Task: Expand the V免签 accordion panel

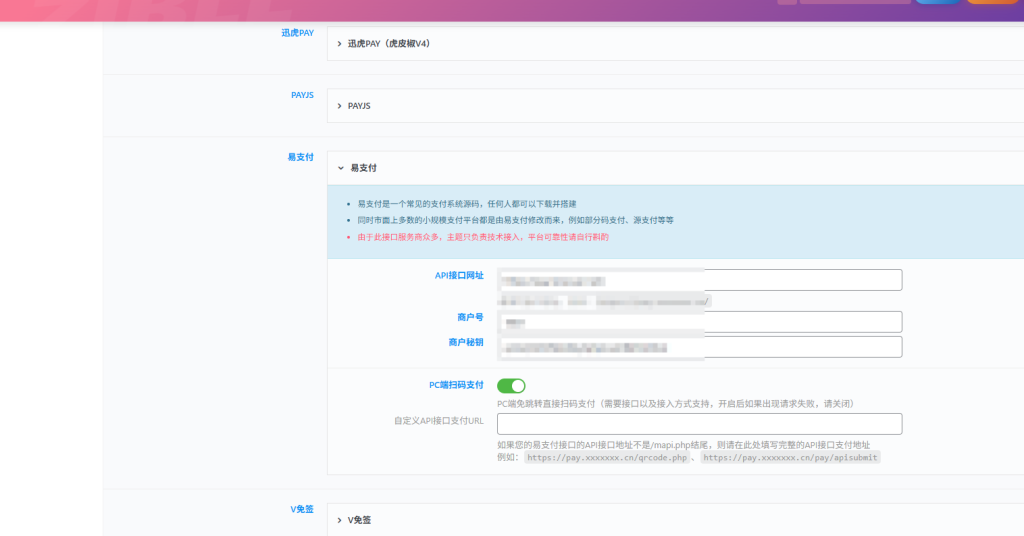Action: click(675, 520)
